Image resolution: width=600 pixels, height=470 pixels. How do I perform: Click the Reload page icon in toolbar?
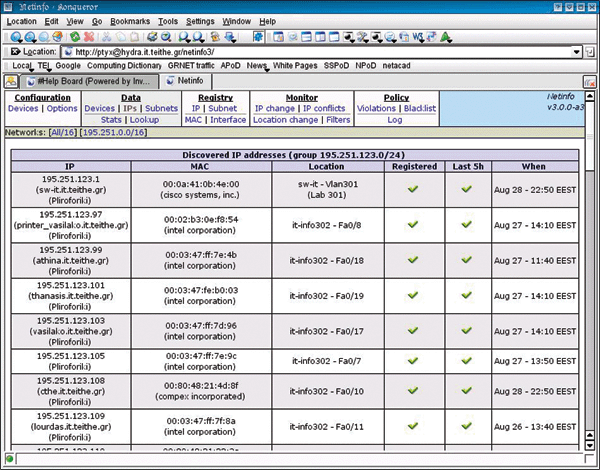point(76,35)
